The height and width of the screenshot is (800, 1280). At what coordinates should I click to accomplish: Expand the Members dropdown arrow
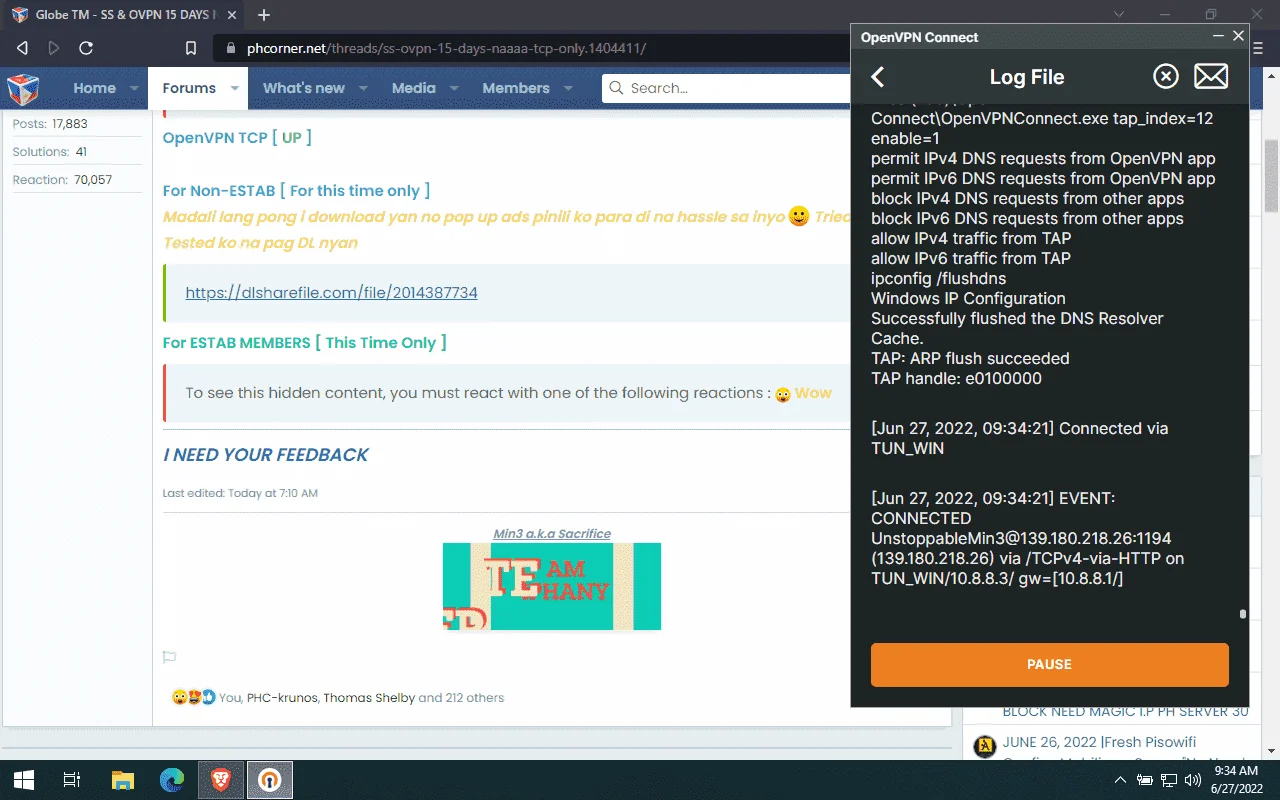[x=568, y=88]
